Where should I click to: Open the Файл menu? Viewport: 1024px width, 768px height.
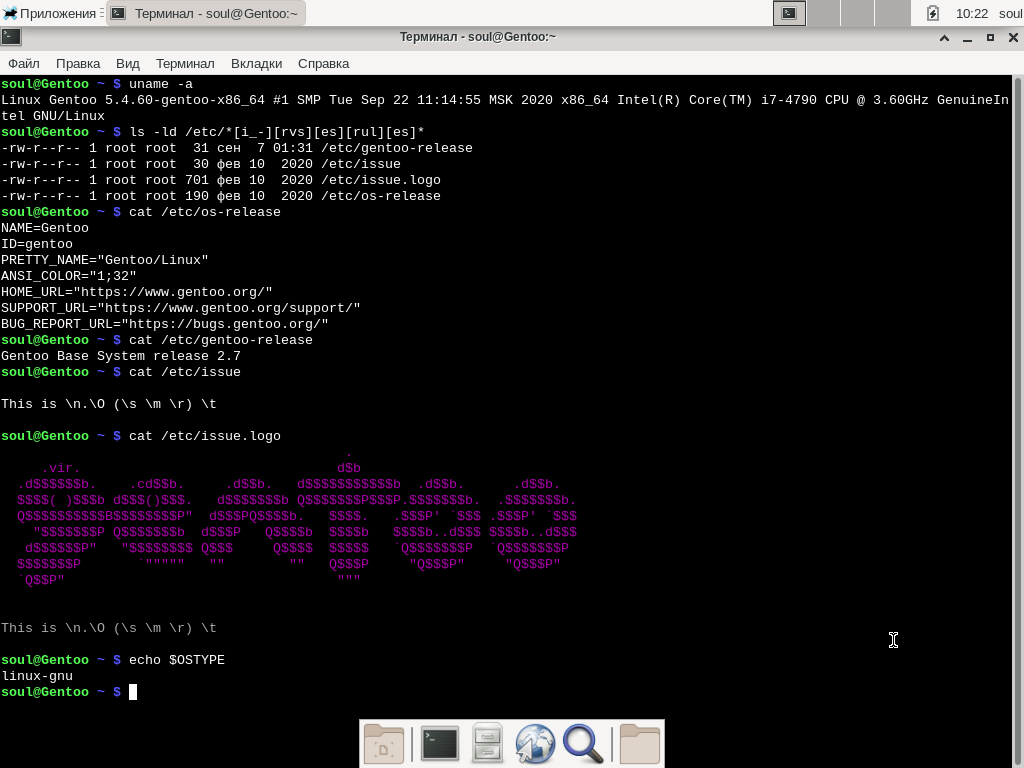click(24, 63)
